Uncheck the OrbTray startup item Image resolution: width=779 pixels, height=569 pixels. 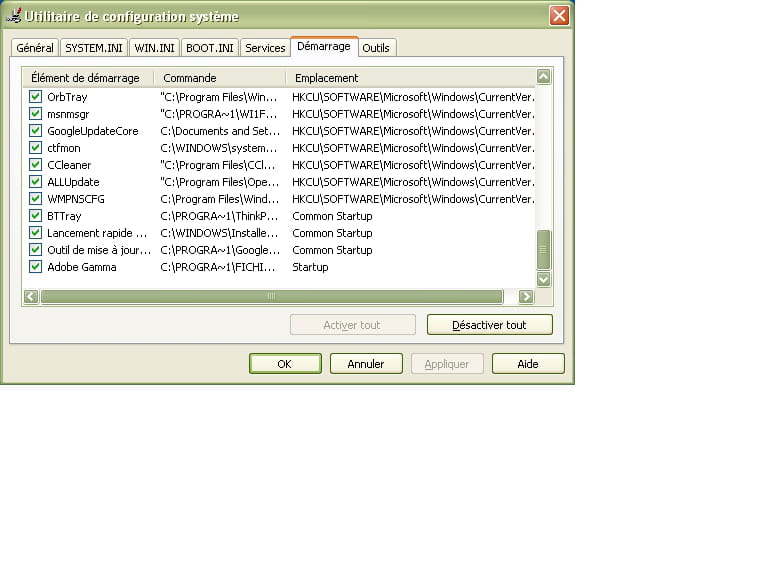point(35,96)
